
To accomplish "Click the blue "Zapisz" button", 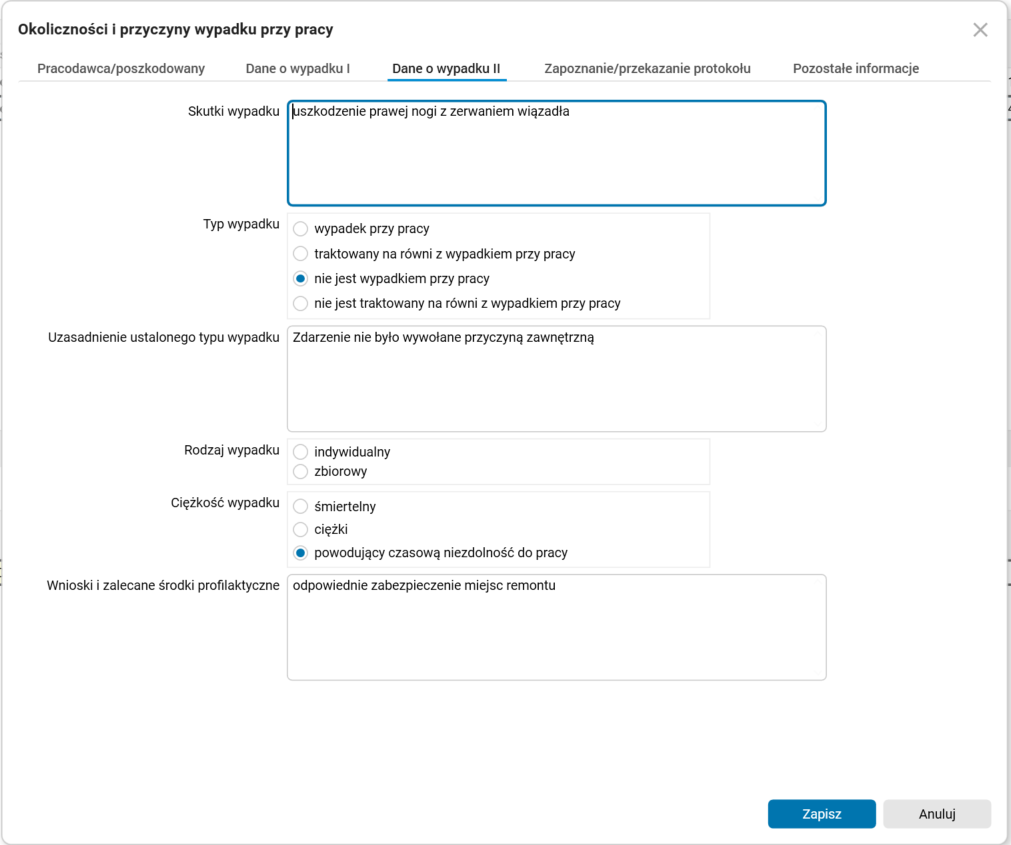I will tap(821, 813).
